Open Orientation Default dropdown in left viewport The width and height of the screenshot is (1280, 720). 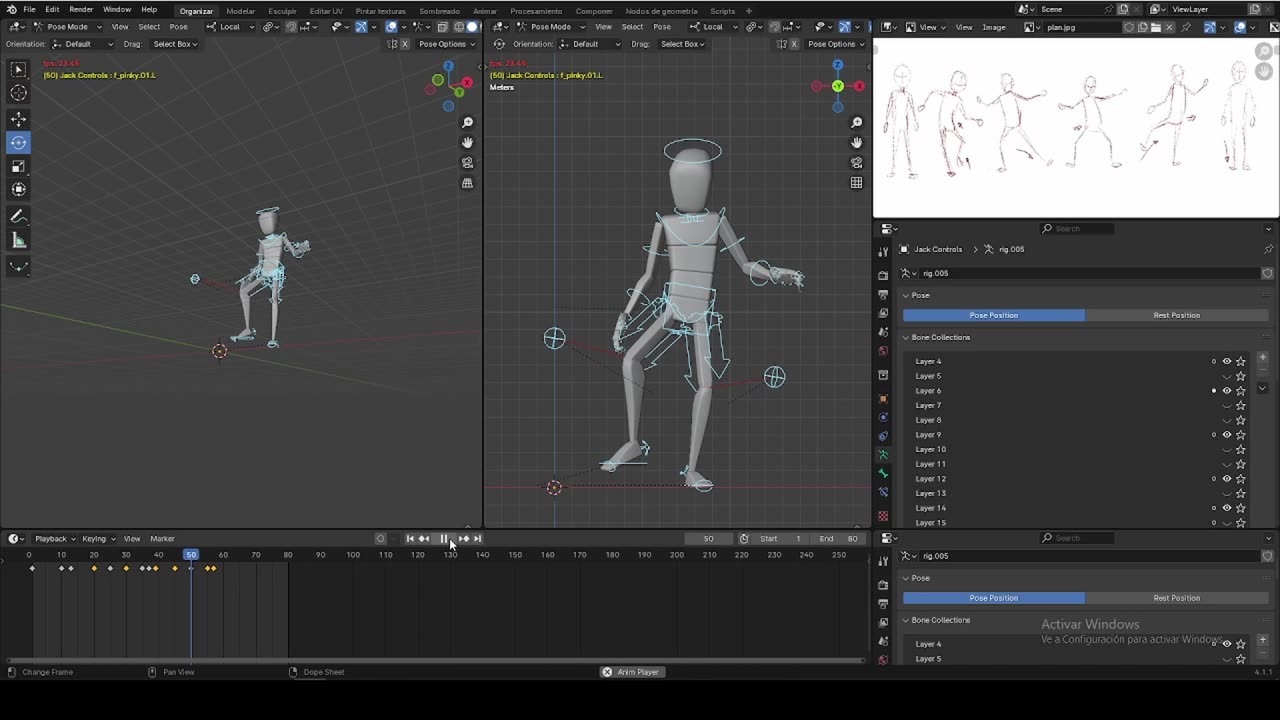coord(84,44)
